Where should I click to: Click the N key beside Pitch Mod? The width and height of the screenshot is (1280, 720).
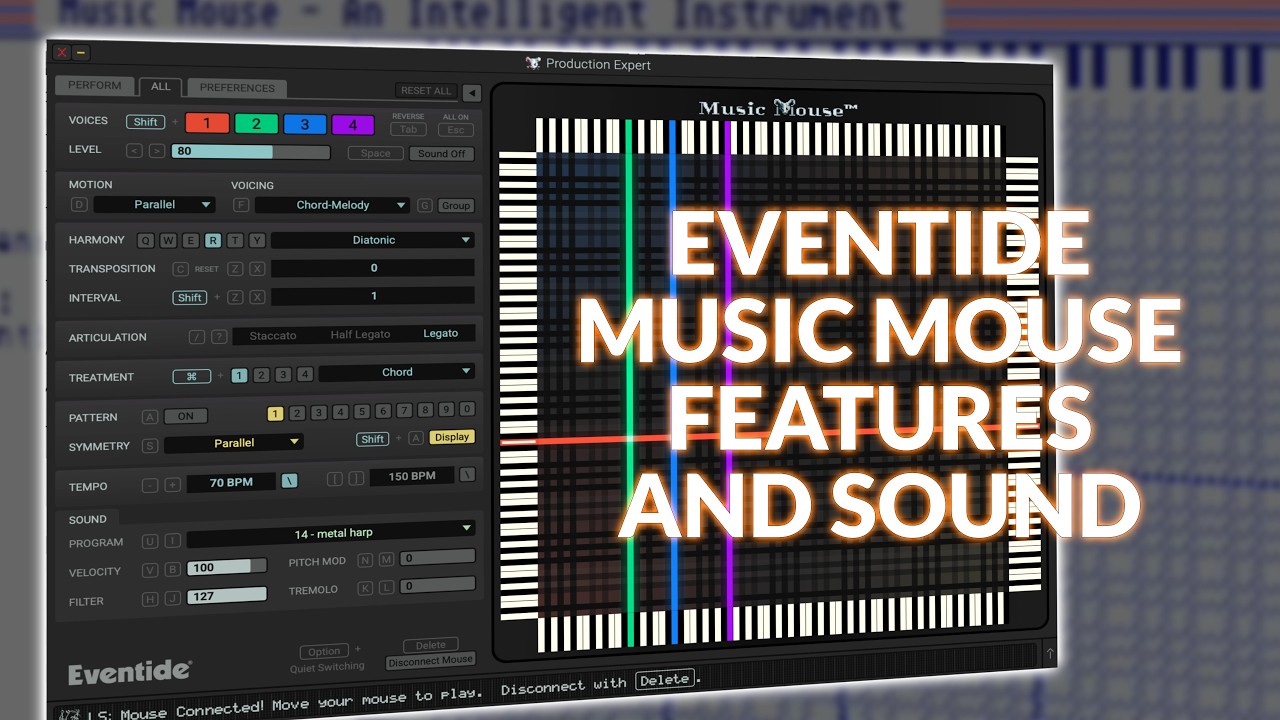[x=365, y=560]
